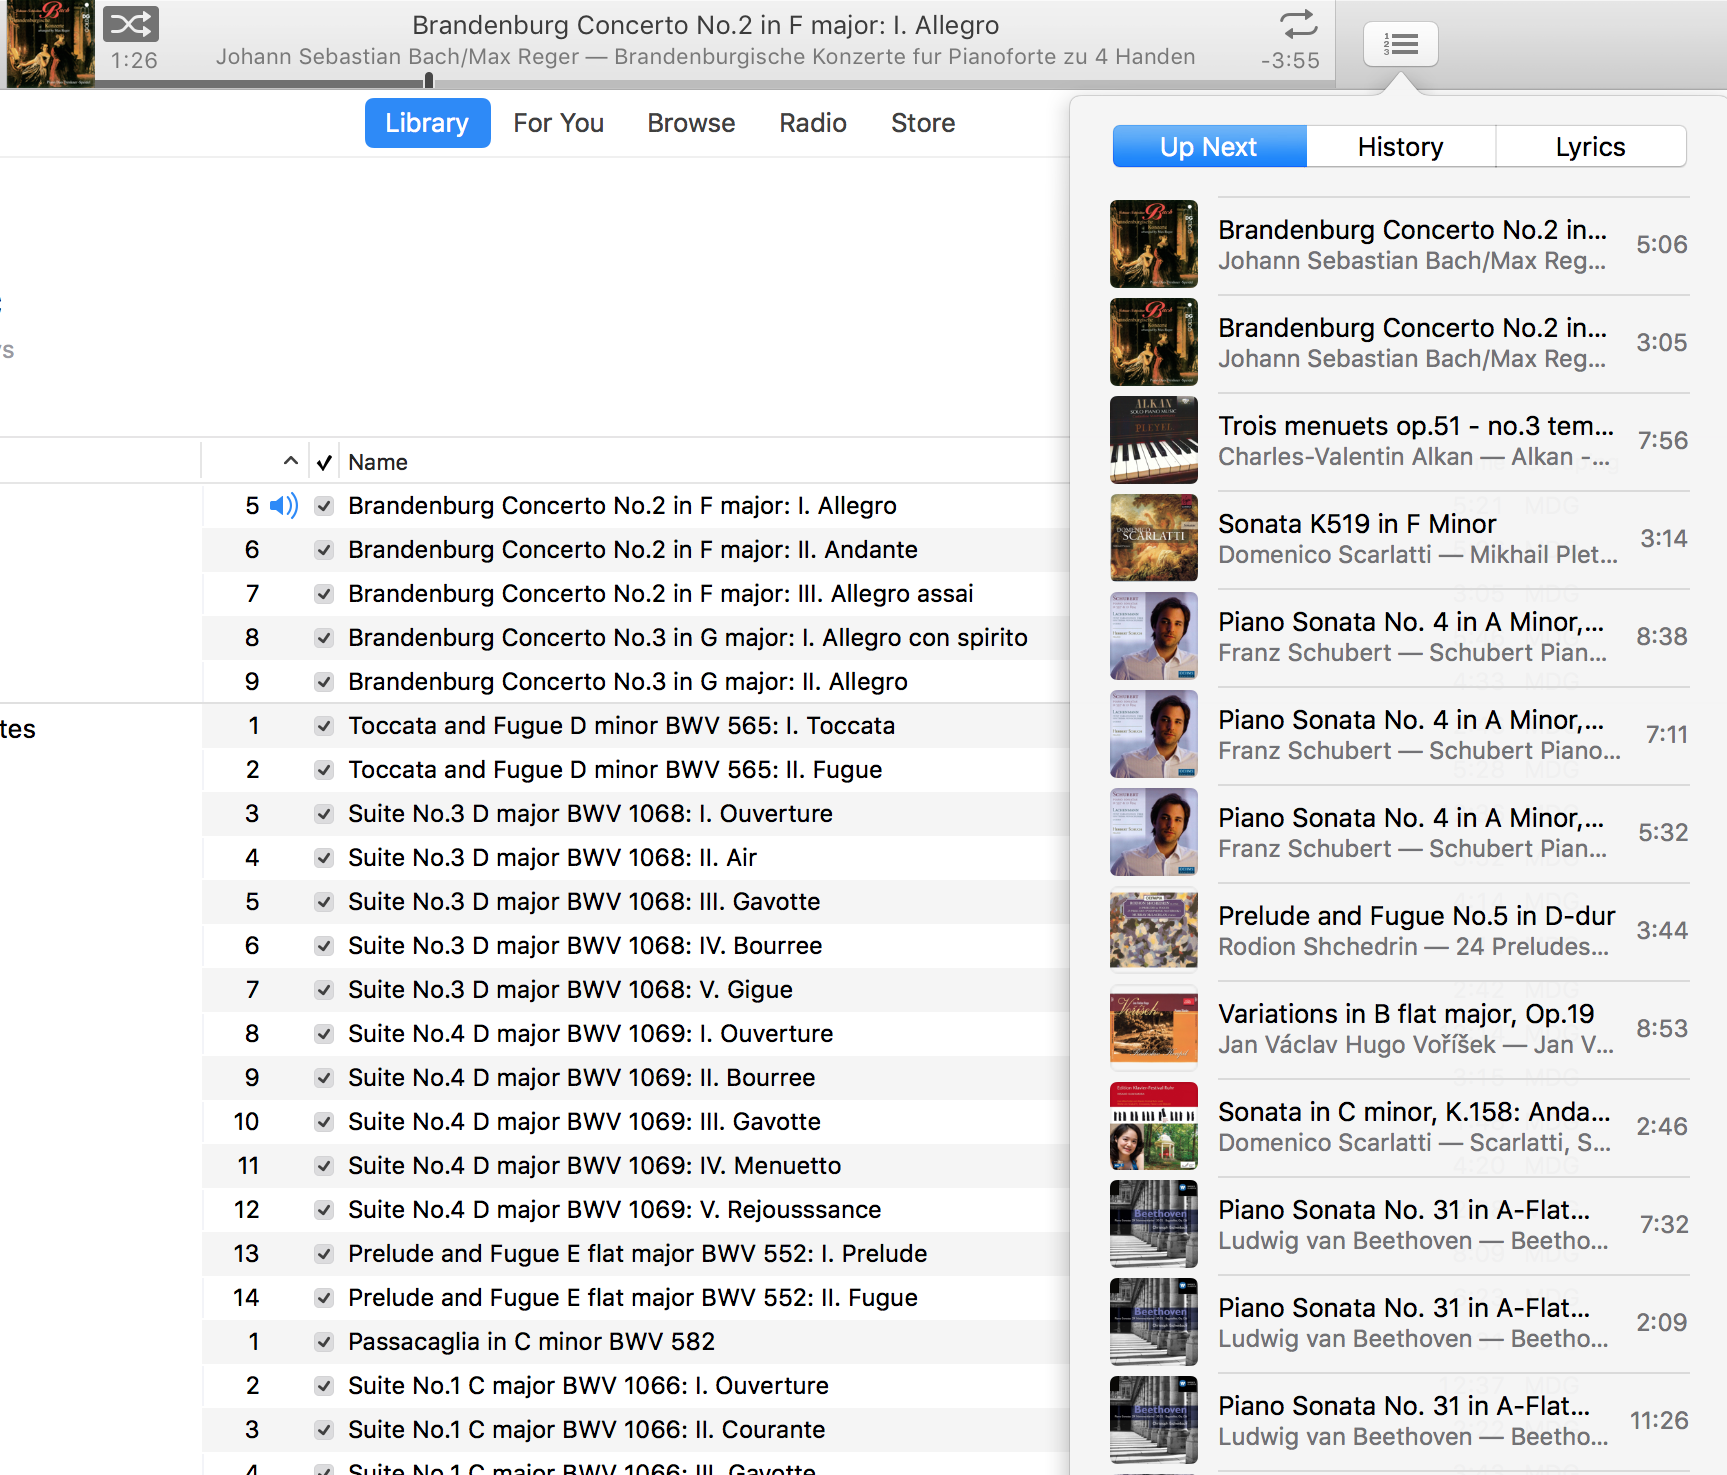This screenshot has height=1475, width=1727.
Task: Open the Store tab
Action: click(923, 123)
